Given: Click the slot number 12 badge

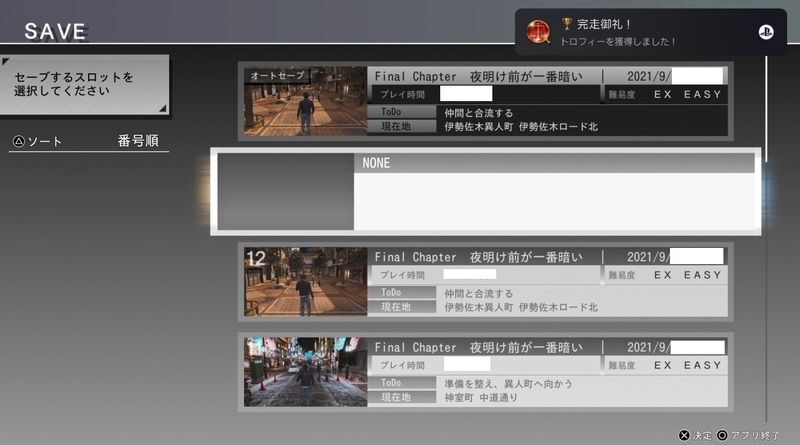Looking at the screenshot, I should tap(256, 258).
